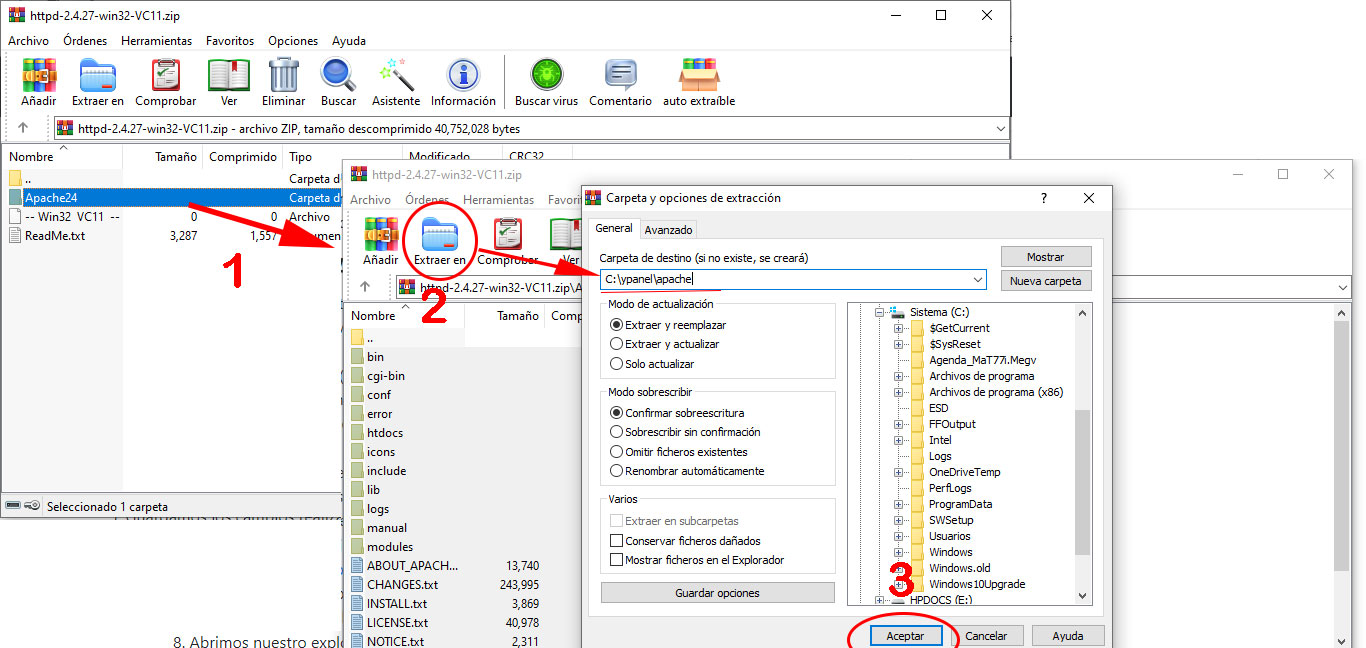1366x648 pixels.
Task: Click Extraer en in the window listing bin folder
Action: point(440,241)
